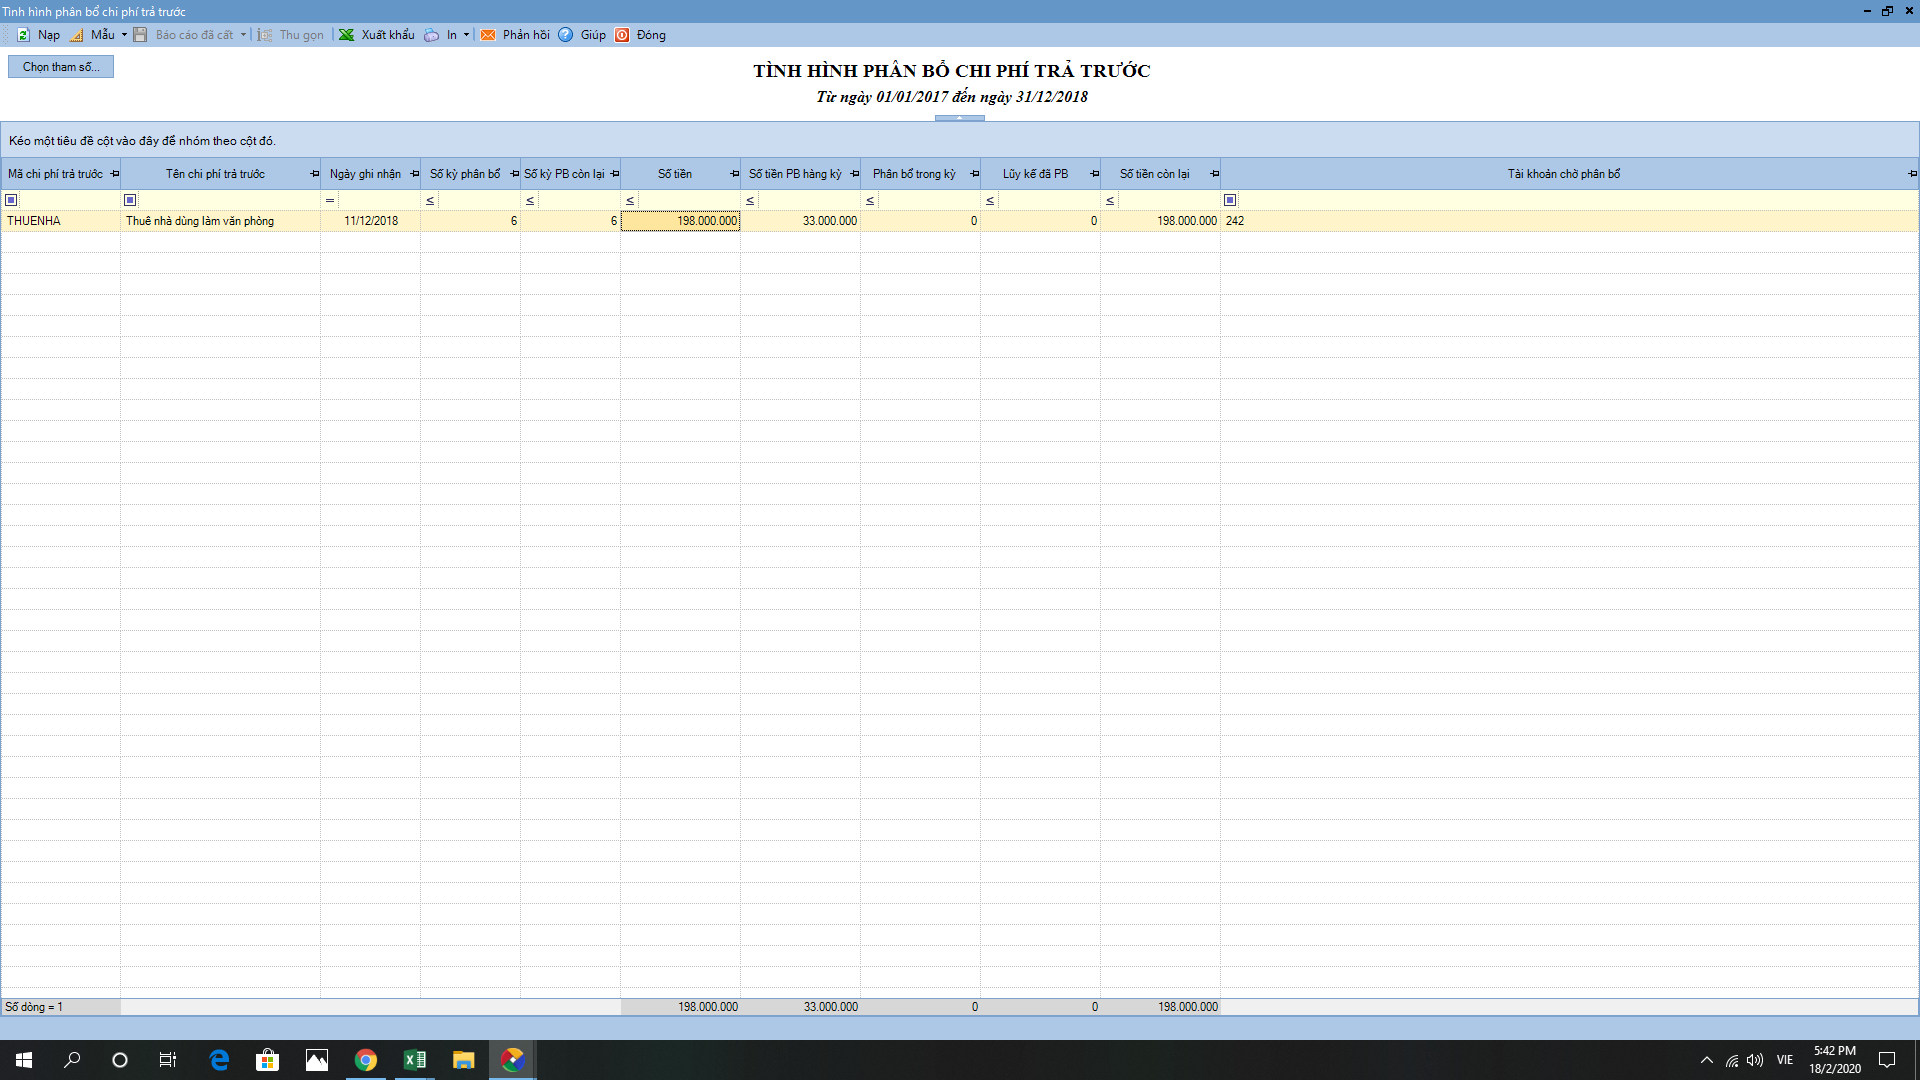Click the Mẫu template ruler icon
The height and width of the screenshot is (1080, 1920).
77,35
